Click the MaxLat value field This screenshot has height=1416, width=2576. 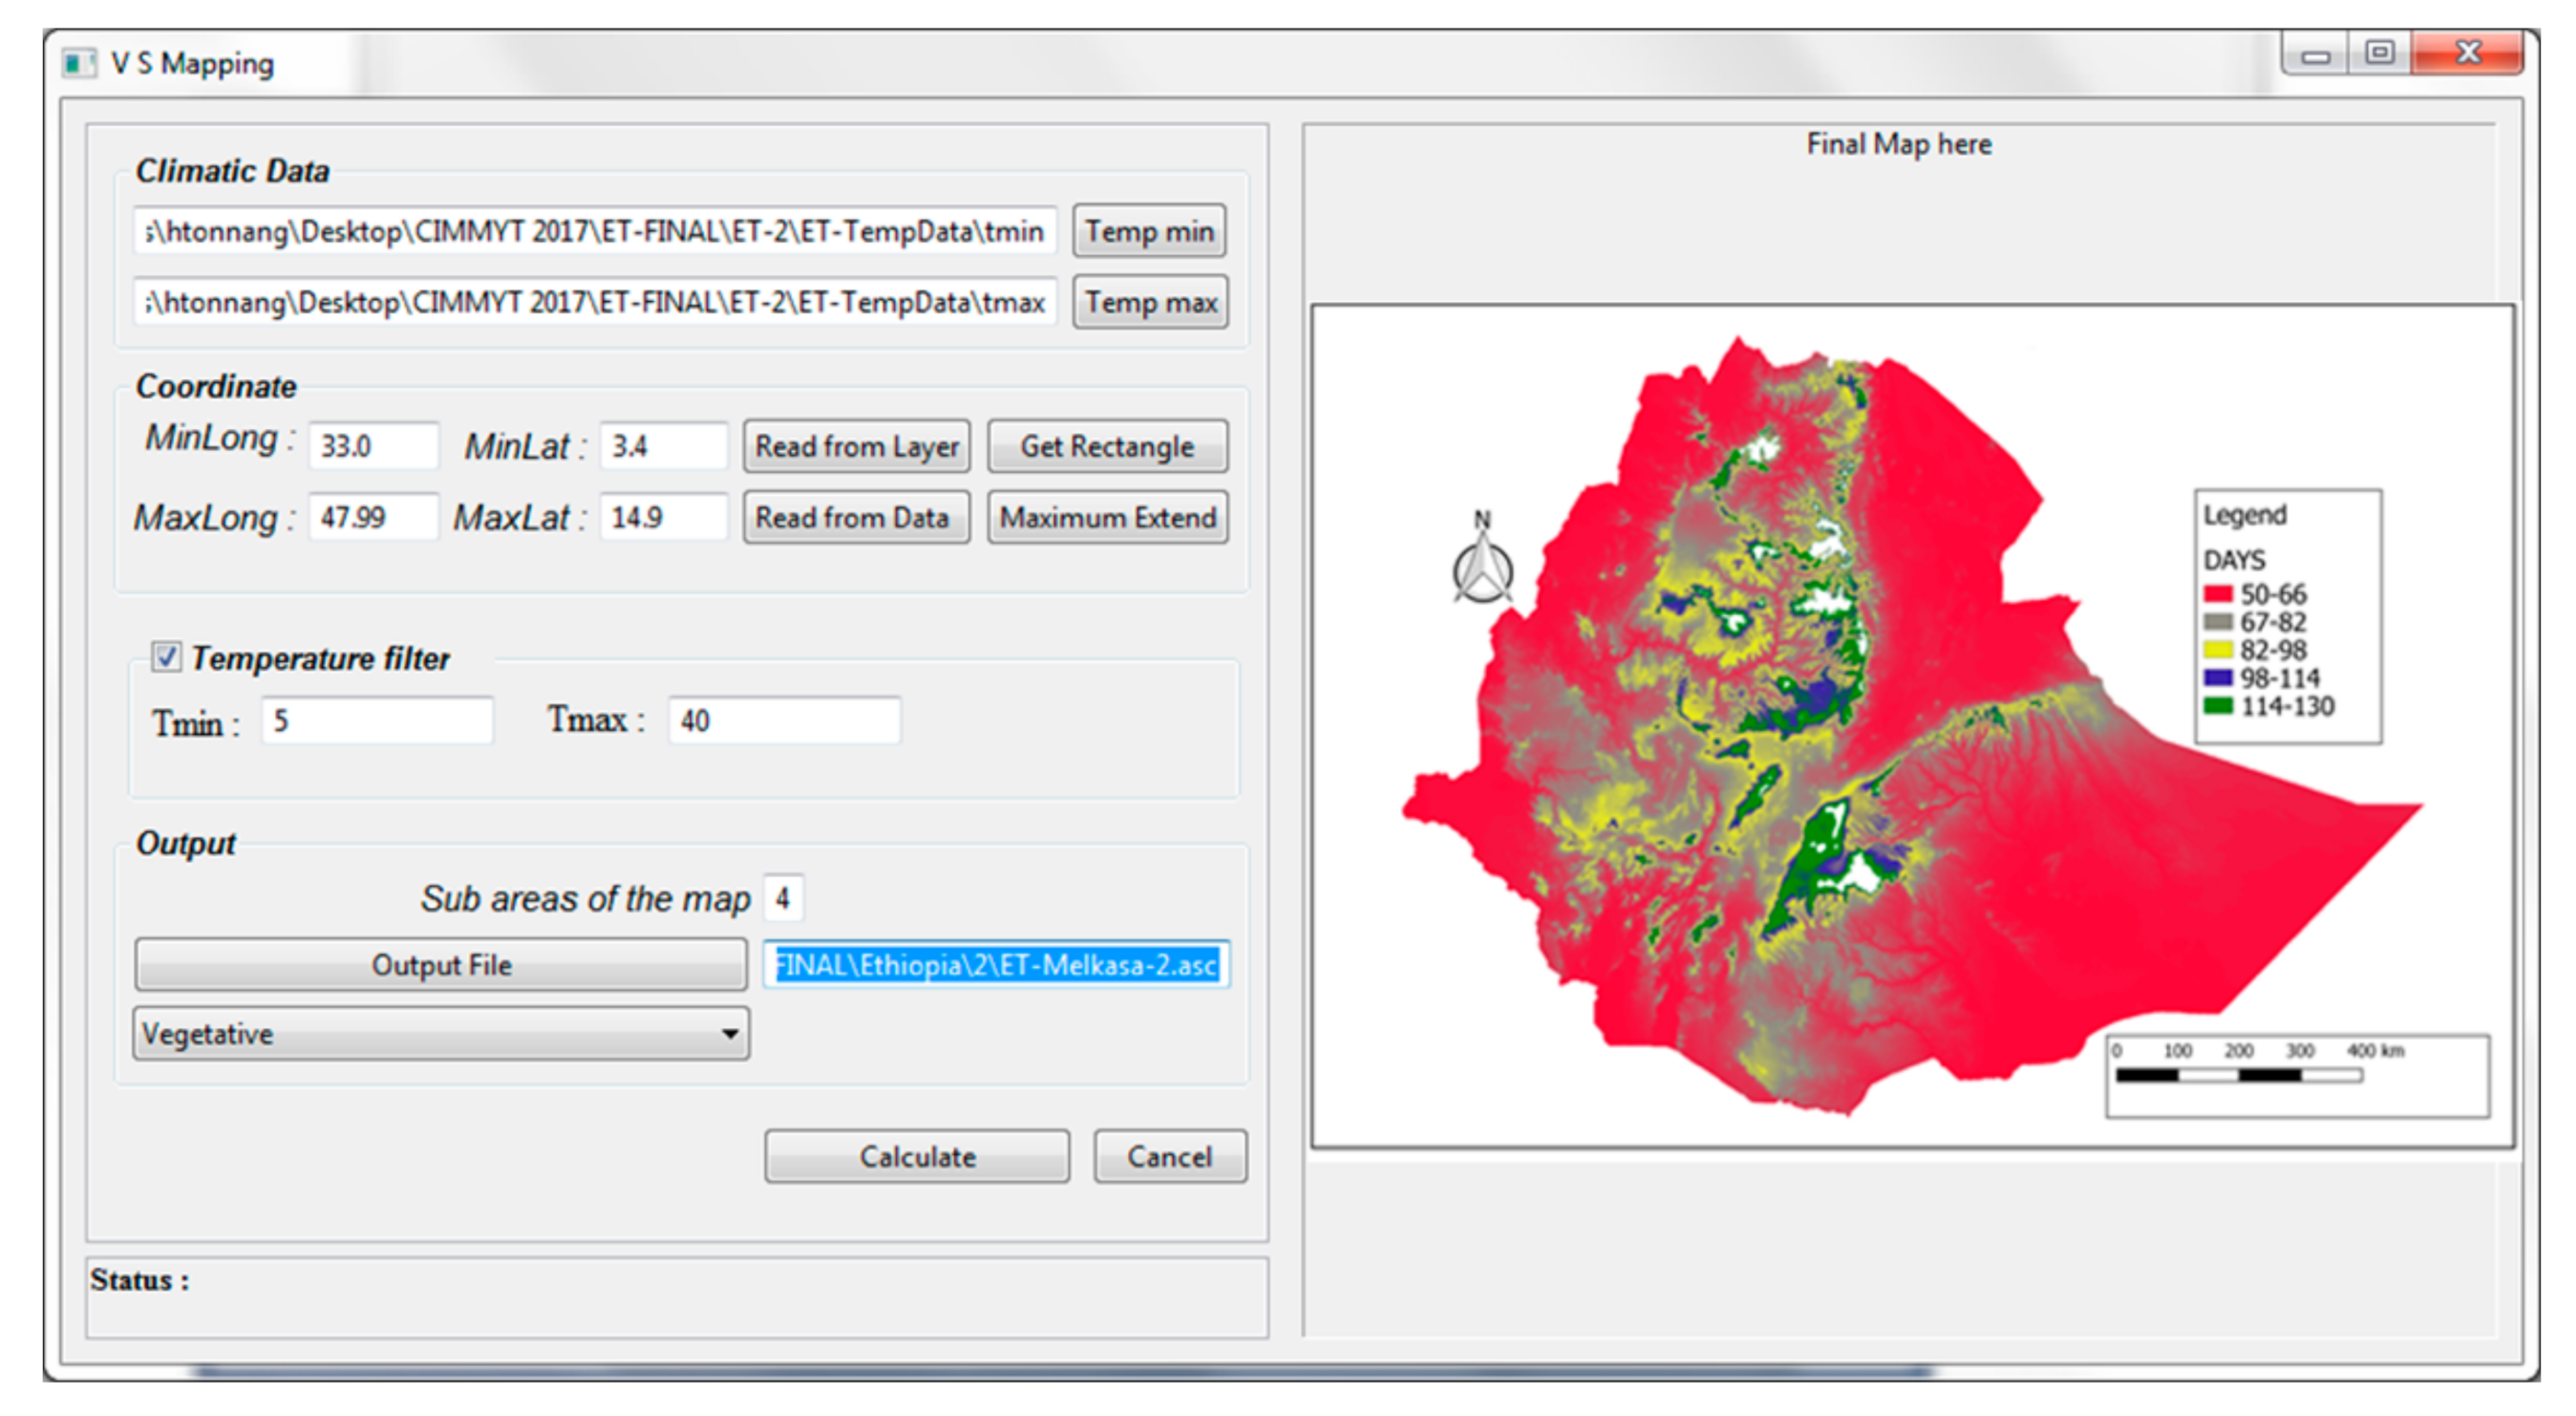pyautogui.click(x=663, y=517)
